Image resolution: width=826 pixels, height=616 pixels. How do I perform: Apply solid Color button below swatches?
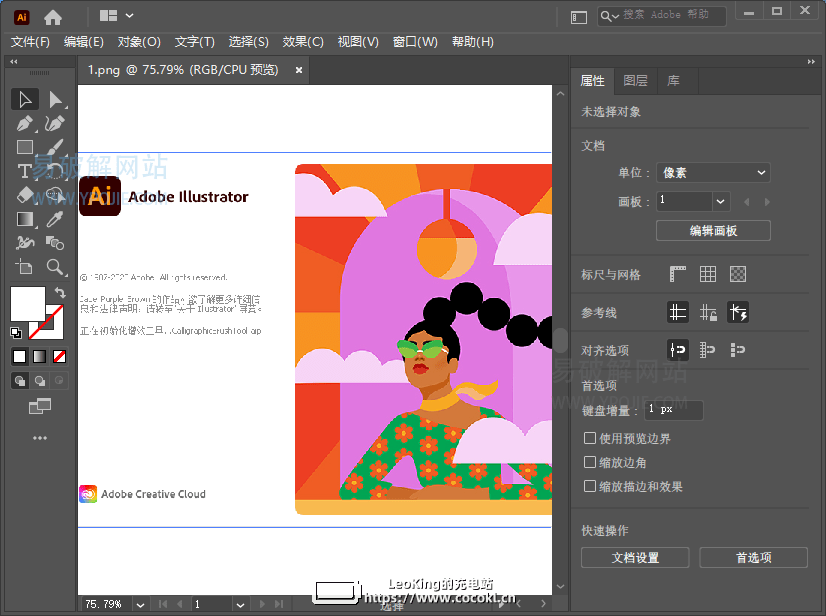[19, 357]
